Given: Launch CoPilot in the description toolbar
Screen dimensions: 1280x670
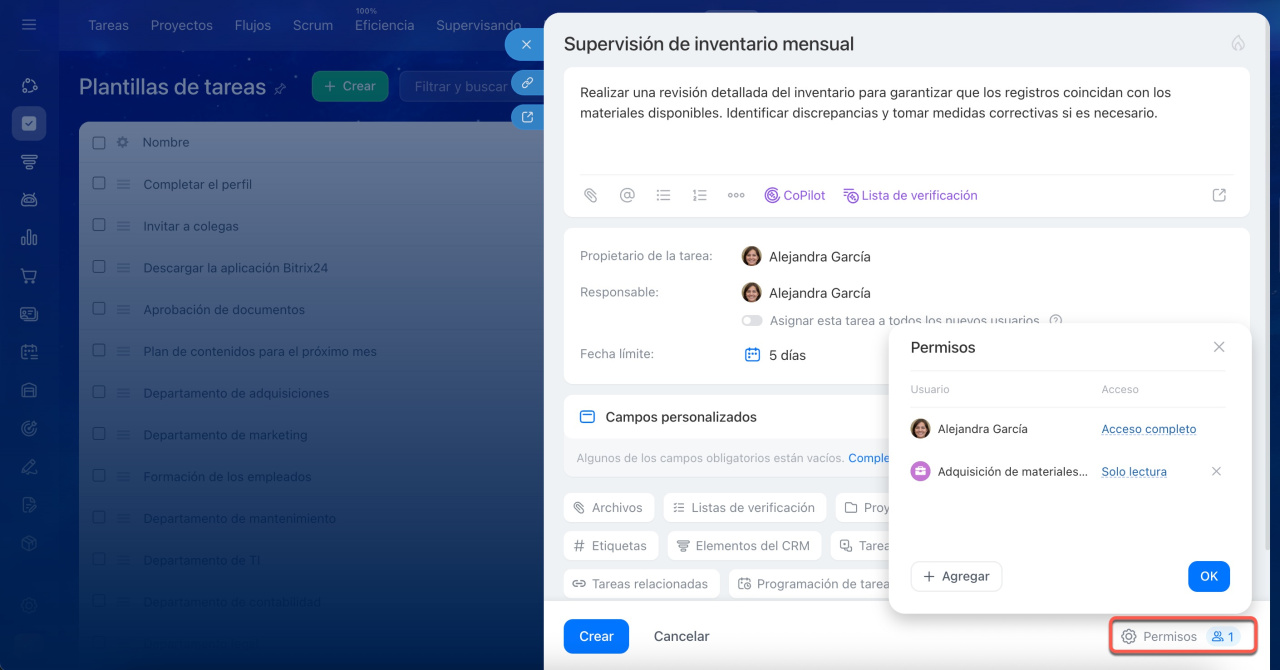Looking at the screenshot, I should tap(795, 196).
